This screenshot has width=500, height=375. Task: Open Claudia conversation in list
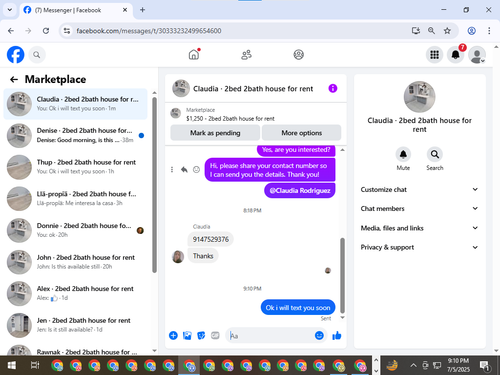click(75, 104)
